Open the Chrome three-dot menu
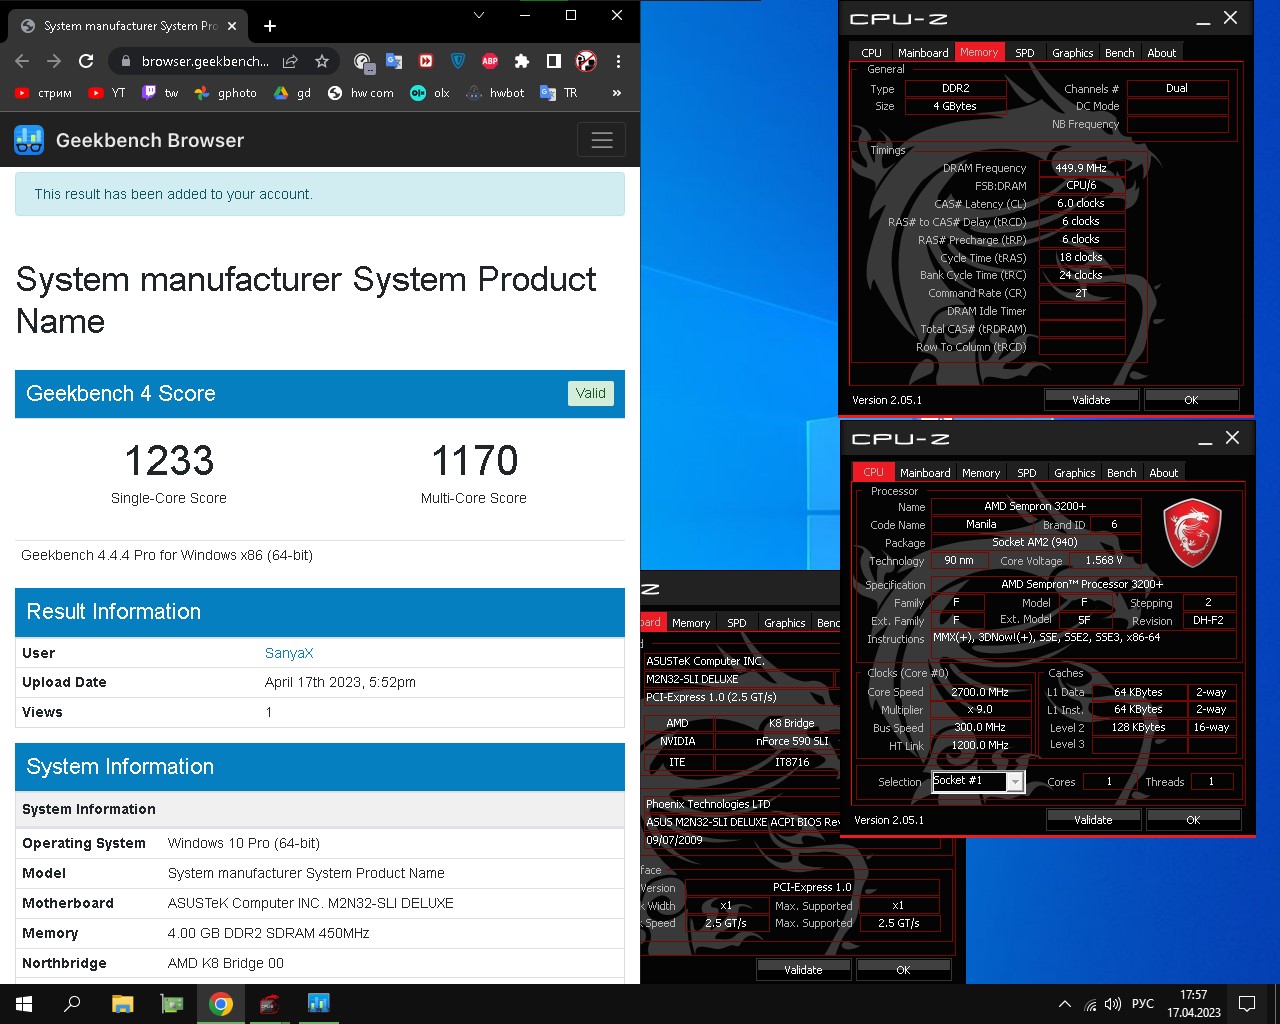Screen dimensions: 1280x1024 [618, 61]
